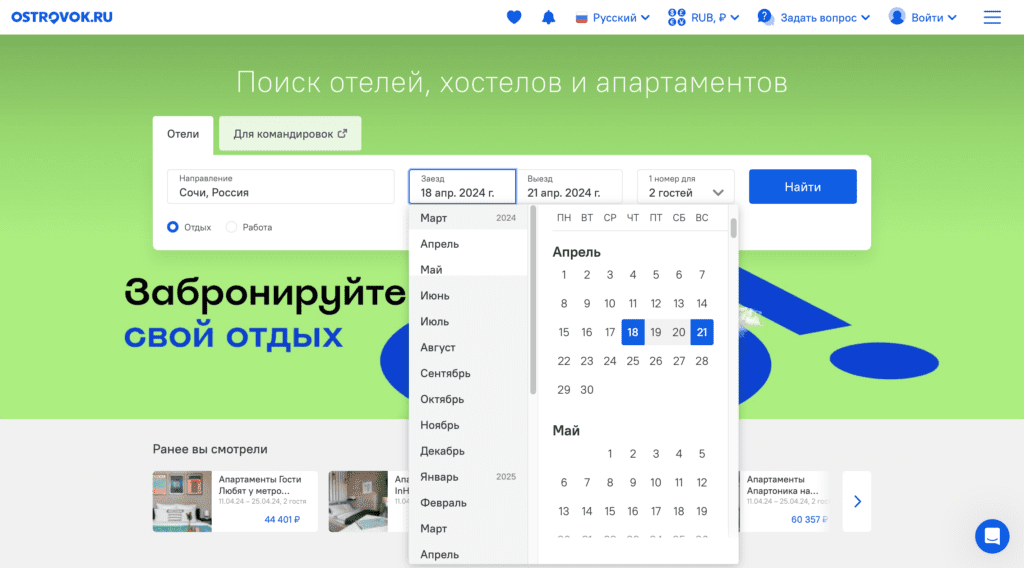1024x568 pixels.
Task: Pick April 18 check-in date
Action: point(633,332)
